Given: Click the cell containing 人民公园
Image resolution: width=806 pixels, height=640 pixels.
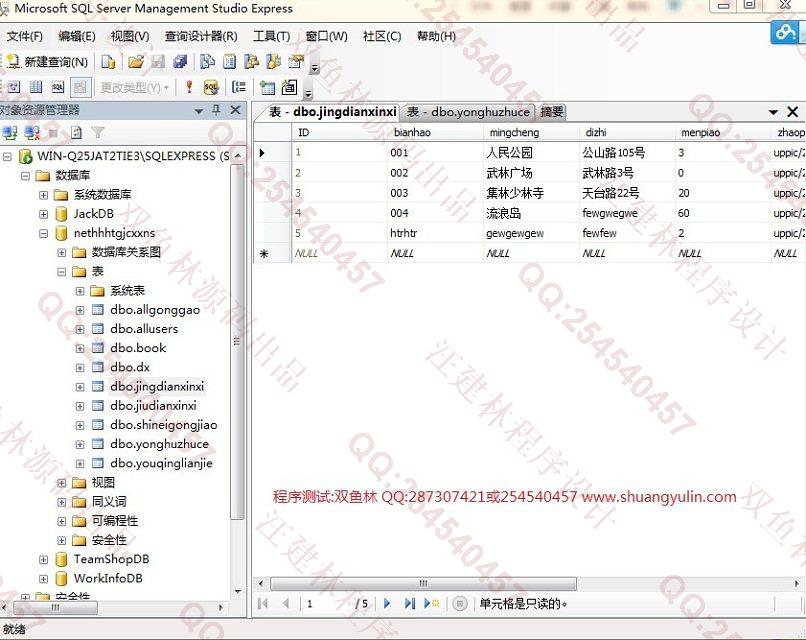Looking at the screenshot, I should (x=530, y=153).
